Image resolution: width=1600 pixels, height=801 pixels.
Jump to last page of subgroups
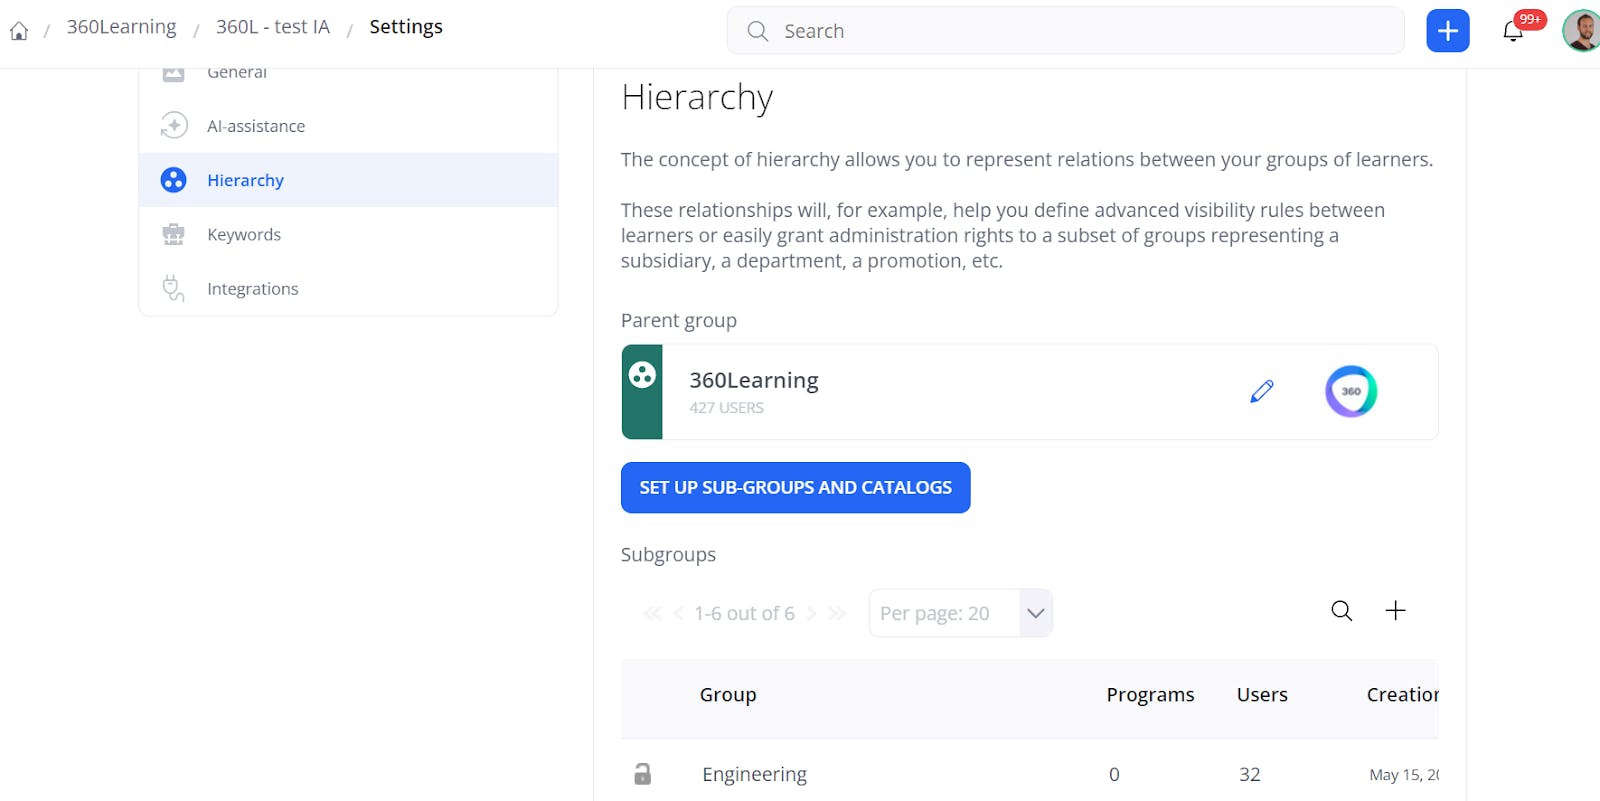[x=837, y=613]
